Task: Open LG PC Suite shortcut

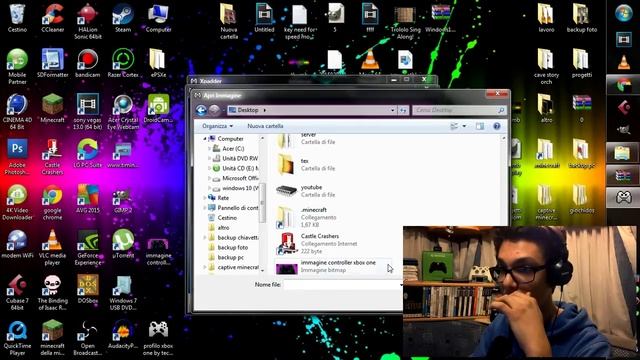Action: [x=88, y=154]
